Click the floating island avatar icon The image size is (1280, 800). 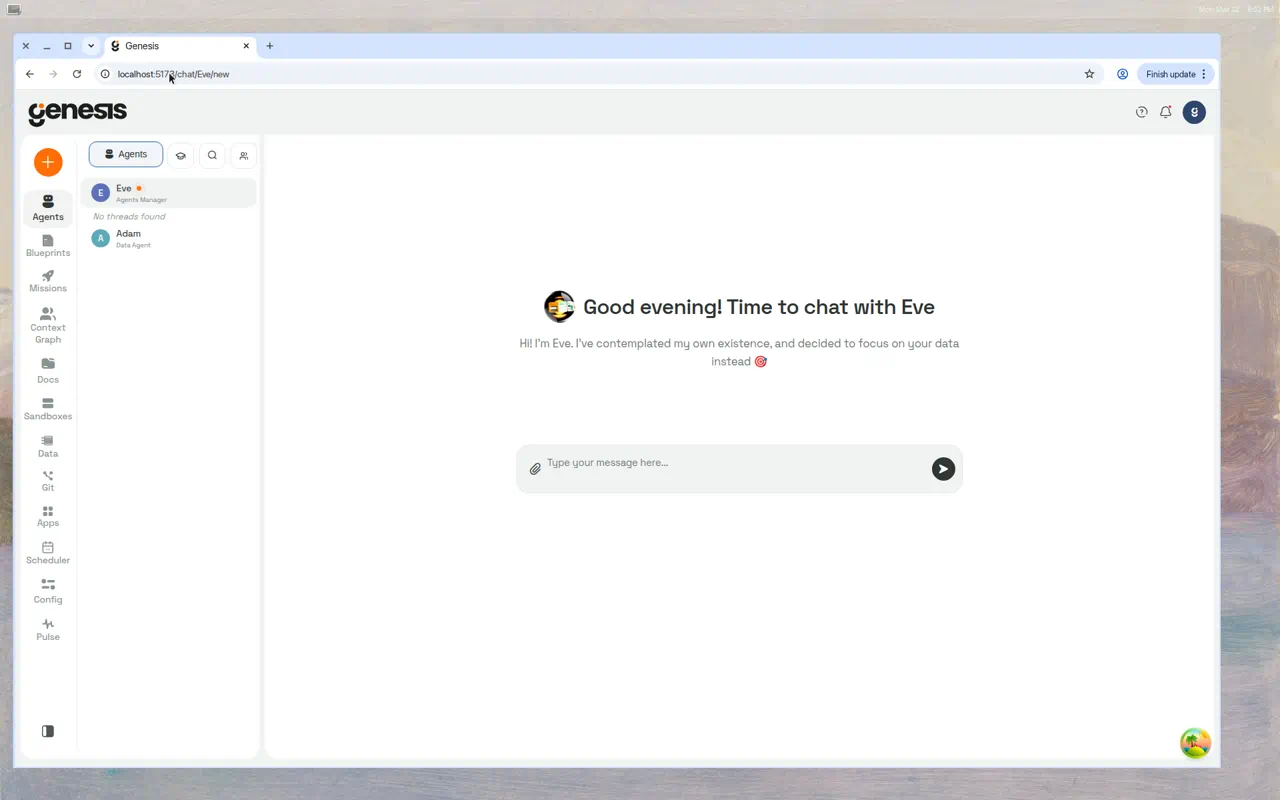click(1195, 743)
